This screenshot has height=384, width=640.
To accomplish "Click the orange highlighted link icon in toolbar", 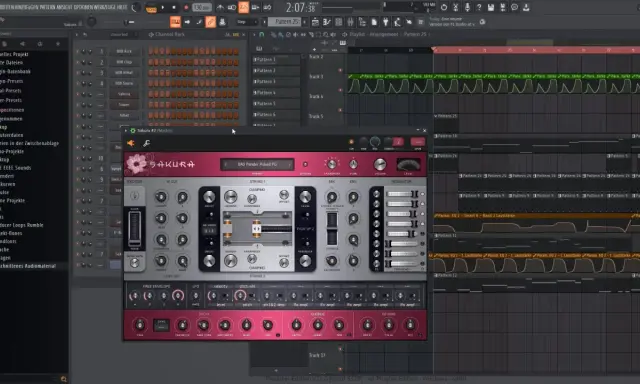I will click(211, 22).
